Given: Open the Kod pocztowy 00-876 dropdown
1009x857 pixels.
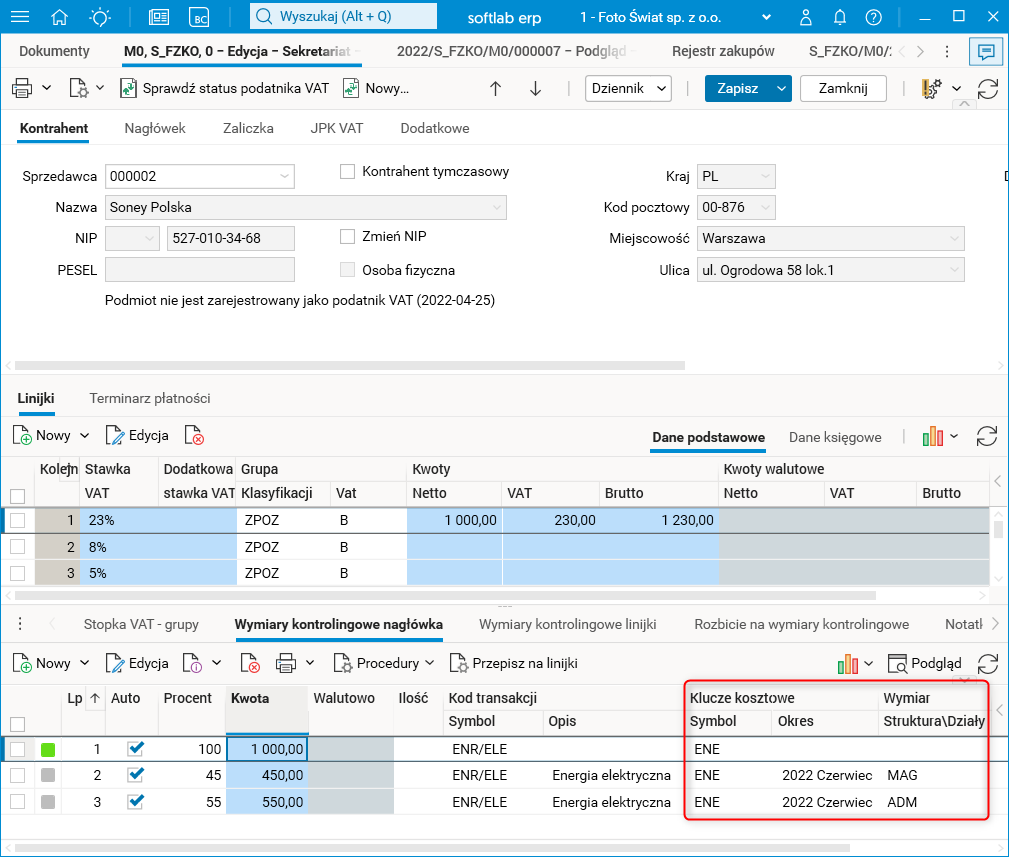Looking at the screenshot, I should click(x=765, y=208).
